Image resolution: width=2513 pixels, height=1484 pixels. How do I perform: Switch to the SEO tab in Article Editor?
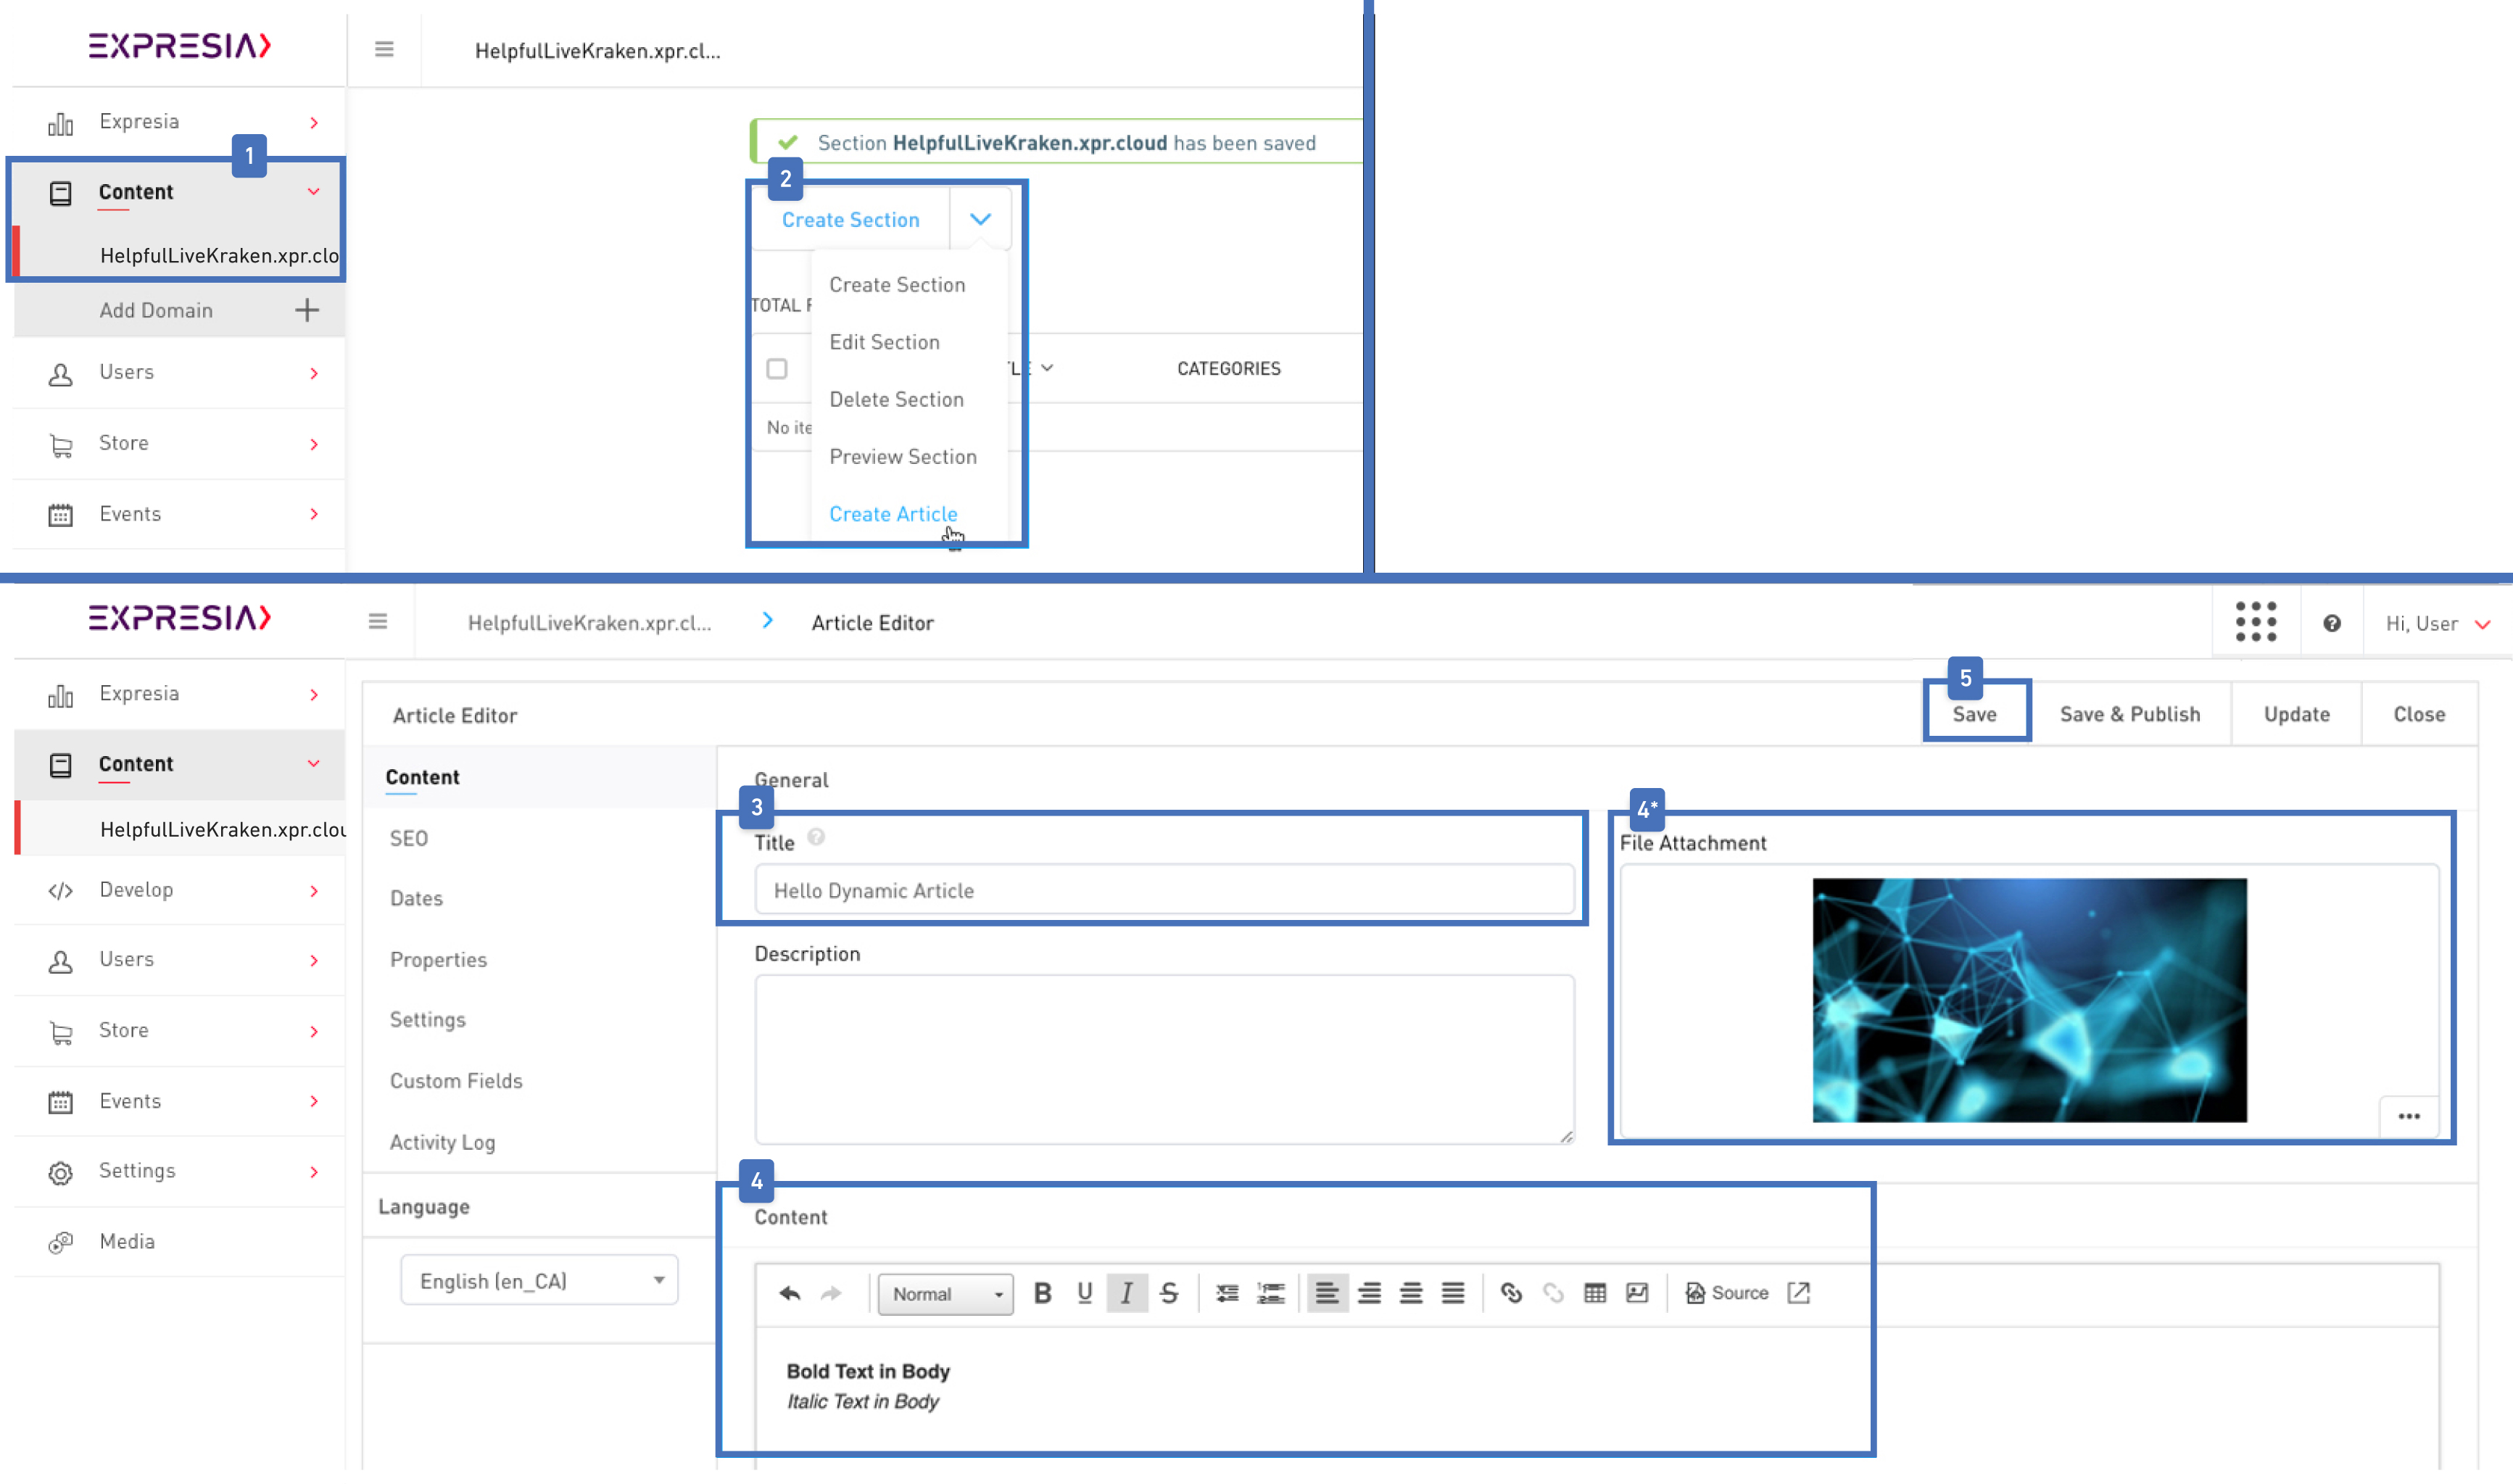(x=408, y=837)
